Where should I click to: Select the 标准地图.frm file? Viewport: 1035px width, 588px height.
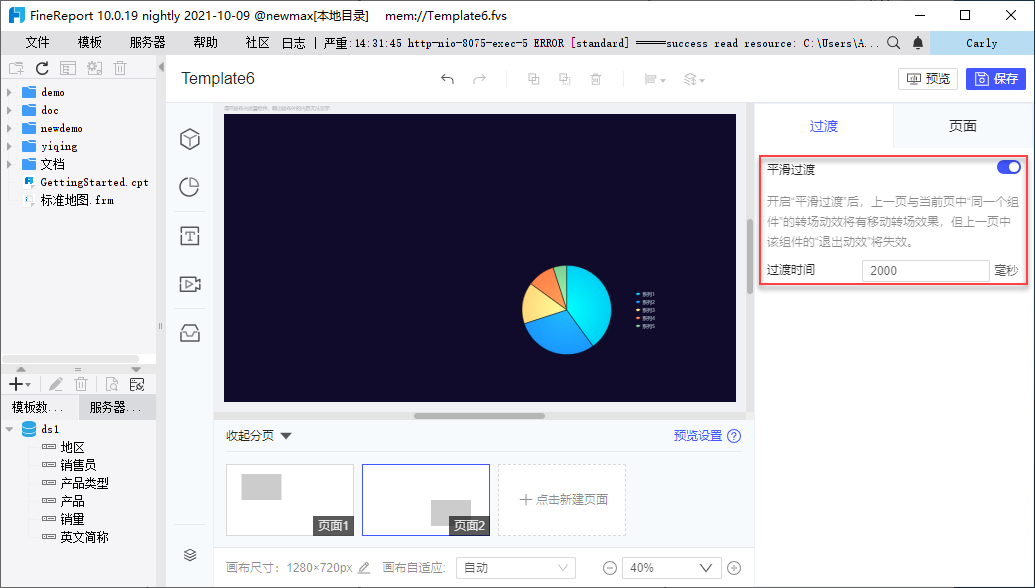(x=77, y=200)
